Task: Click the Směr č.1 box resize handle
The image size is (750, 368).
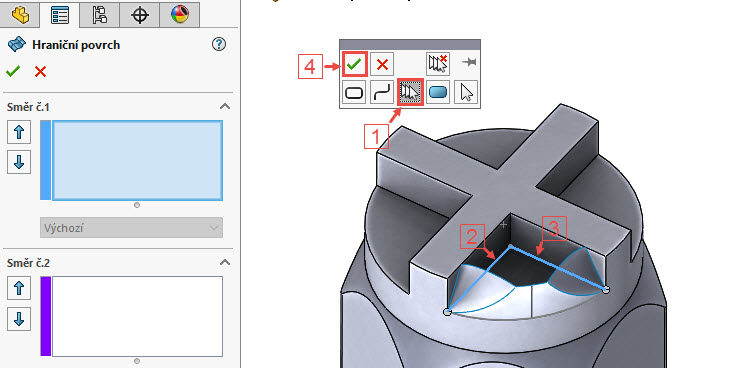Action: 137,205
